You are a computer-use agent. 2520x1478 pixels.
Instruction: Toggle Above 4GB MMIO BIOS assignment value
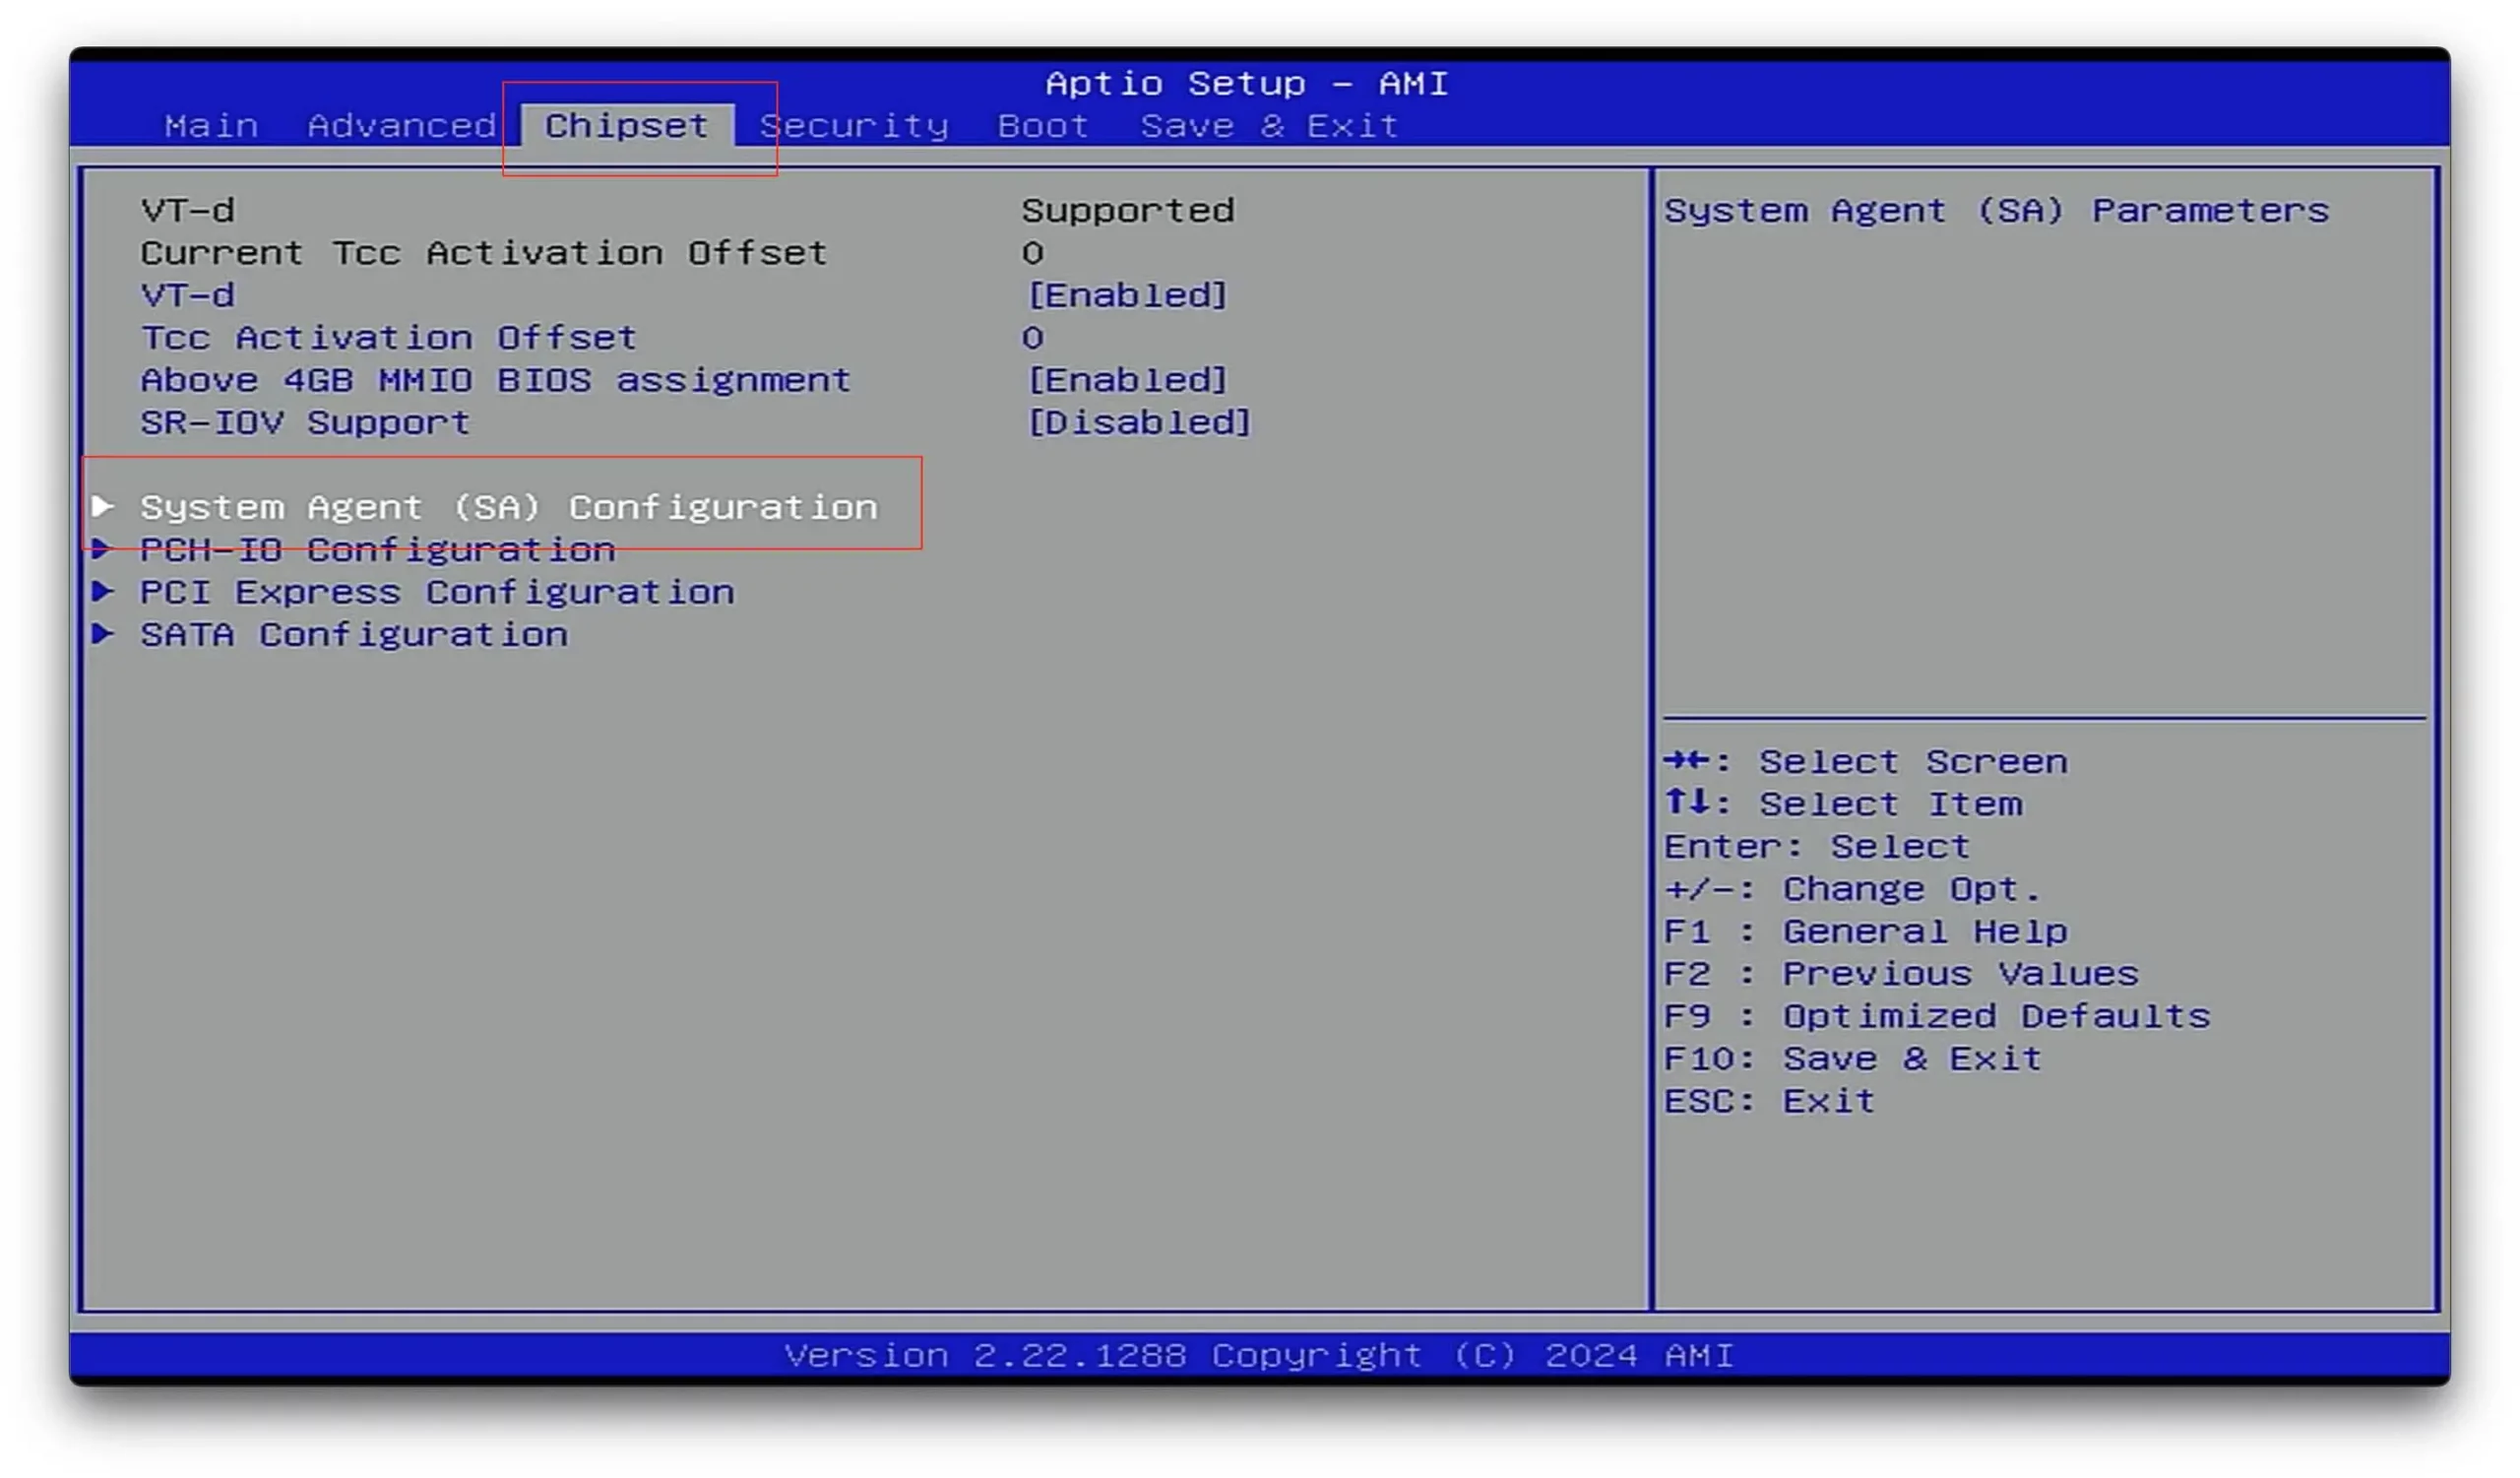[1127, 380]
